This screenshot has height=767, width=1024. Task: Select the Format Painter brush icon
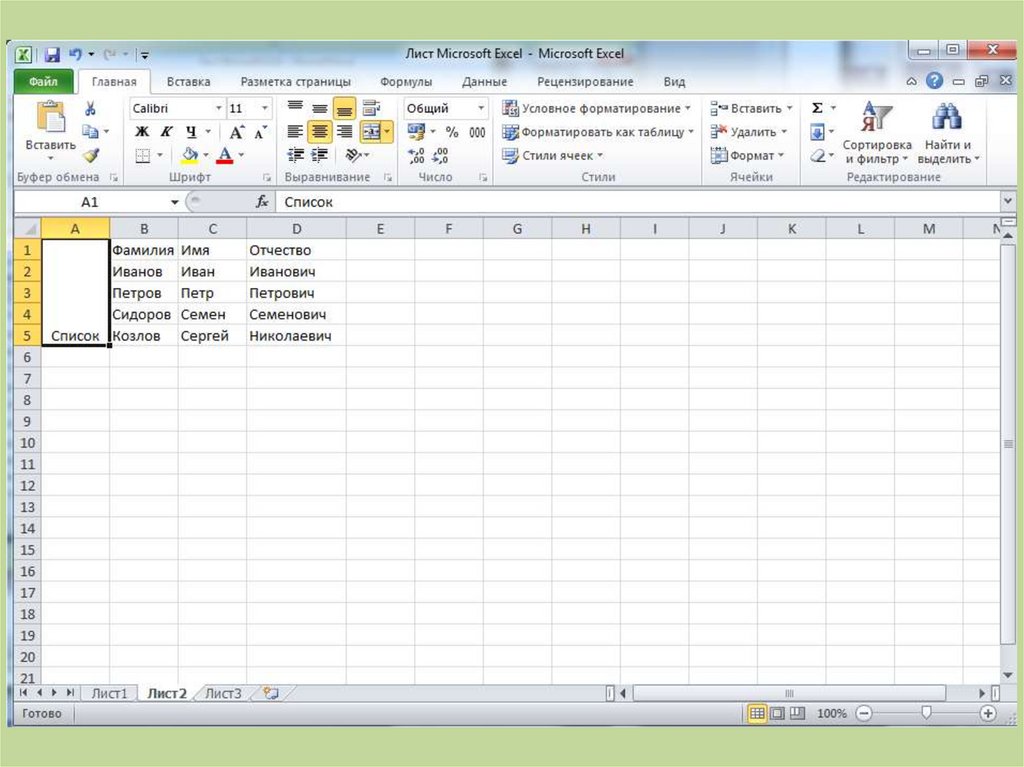(91, 155)
